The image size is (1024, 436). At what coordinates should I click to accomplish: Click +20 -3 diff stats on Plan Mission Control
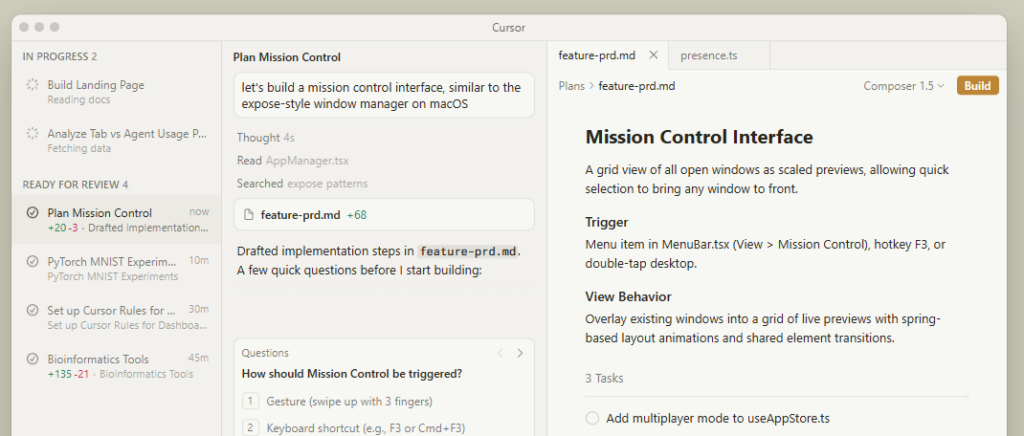click(x=63, y=228)
